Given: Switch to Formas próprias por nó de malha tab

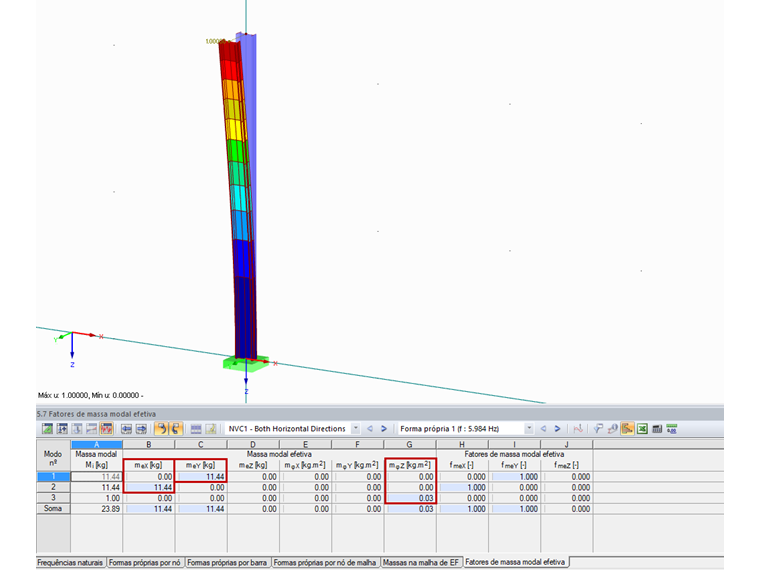Looking at the screenshot, I should coord(325,562).
